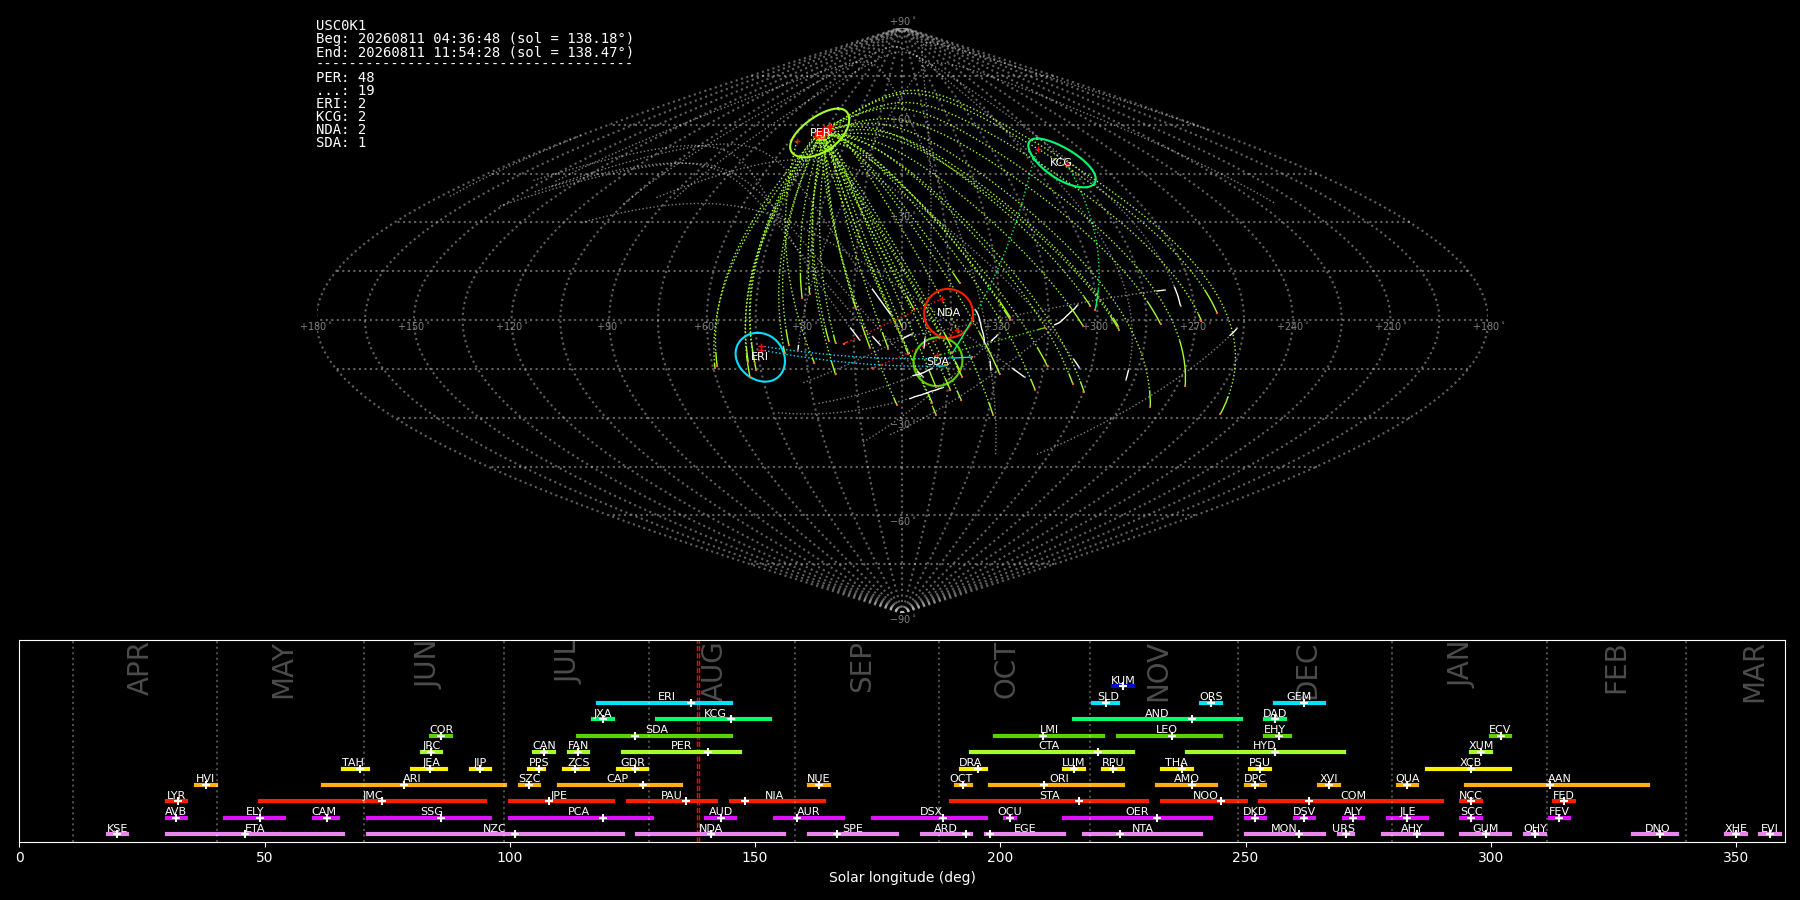The width and height of the screenshot is (1800, 900).
Task: Select the LEO shower bar in November
Action: pyautogui.click(x=1169, y=736)
